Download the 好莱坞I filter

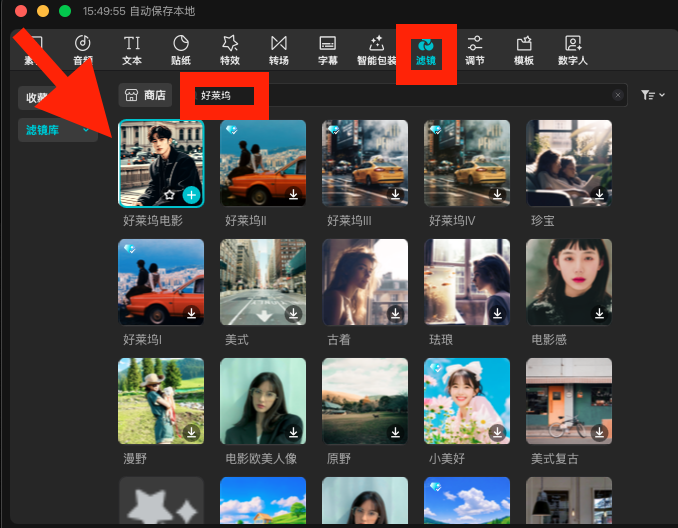pyautogui.click(x=192, y=314)
